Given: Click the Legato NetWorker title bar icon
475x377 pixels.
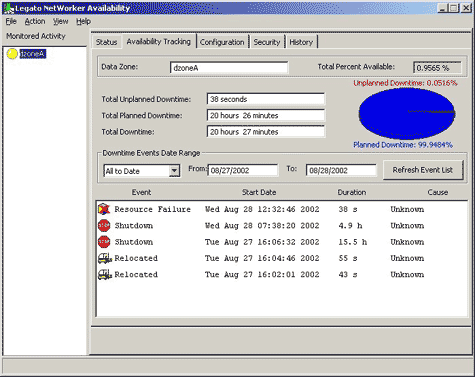Looking at the screenshot, I should click(x=8, y=8).
